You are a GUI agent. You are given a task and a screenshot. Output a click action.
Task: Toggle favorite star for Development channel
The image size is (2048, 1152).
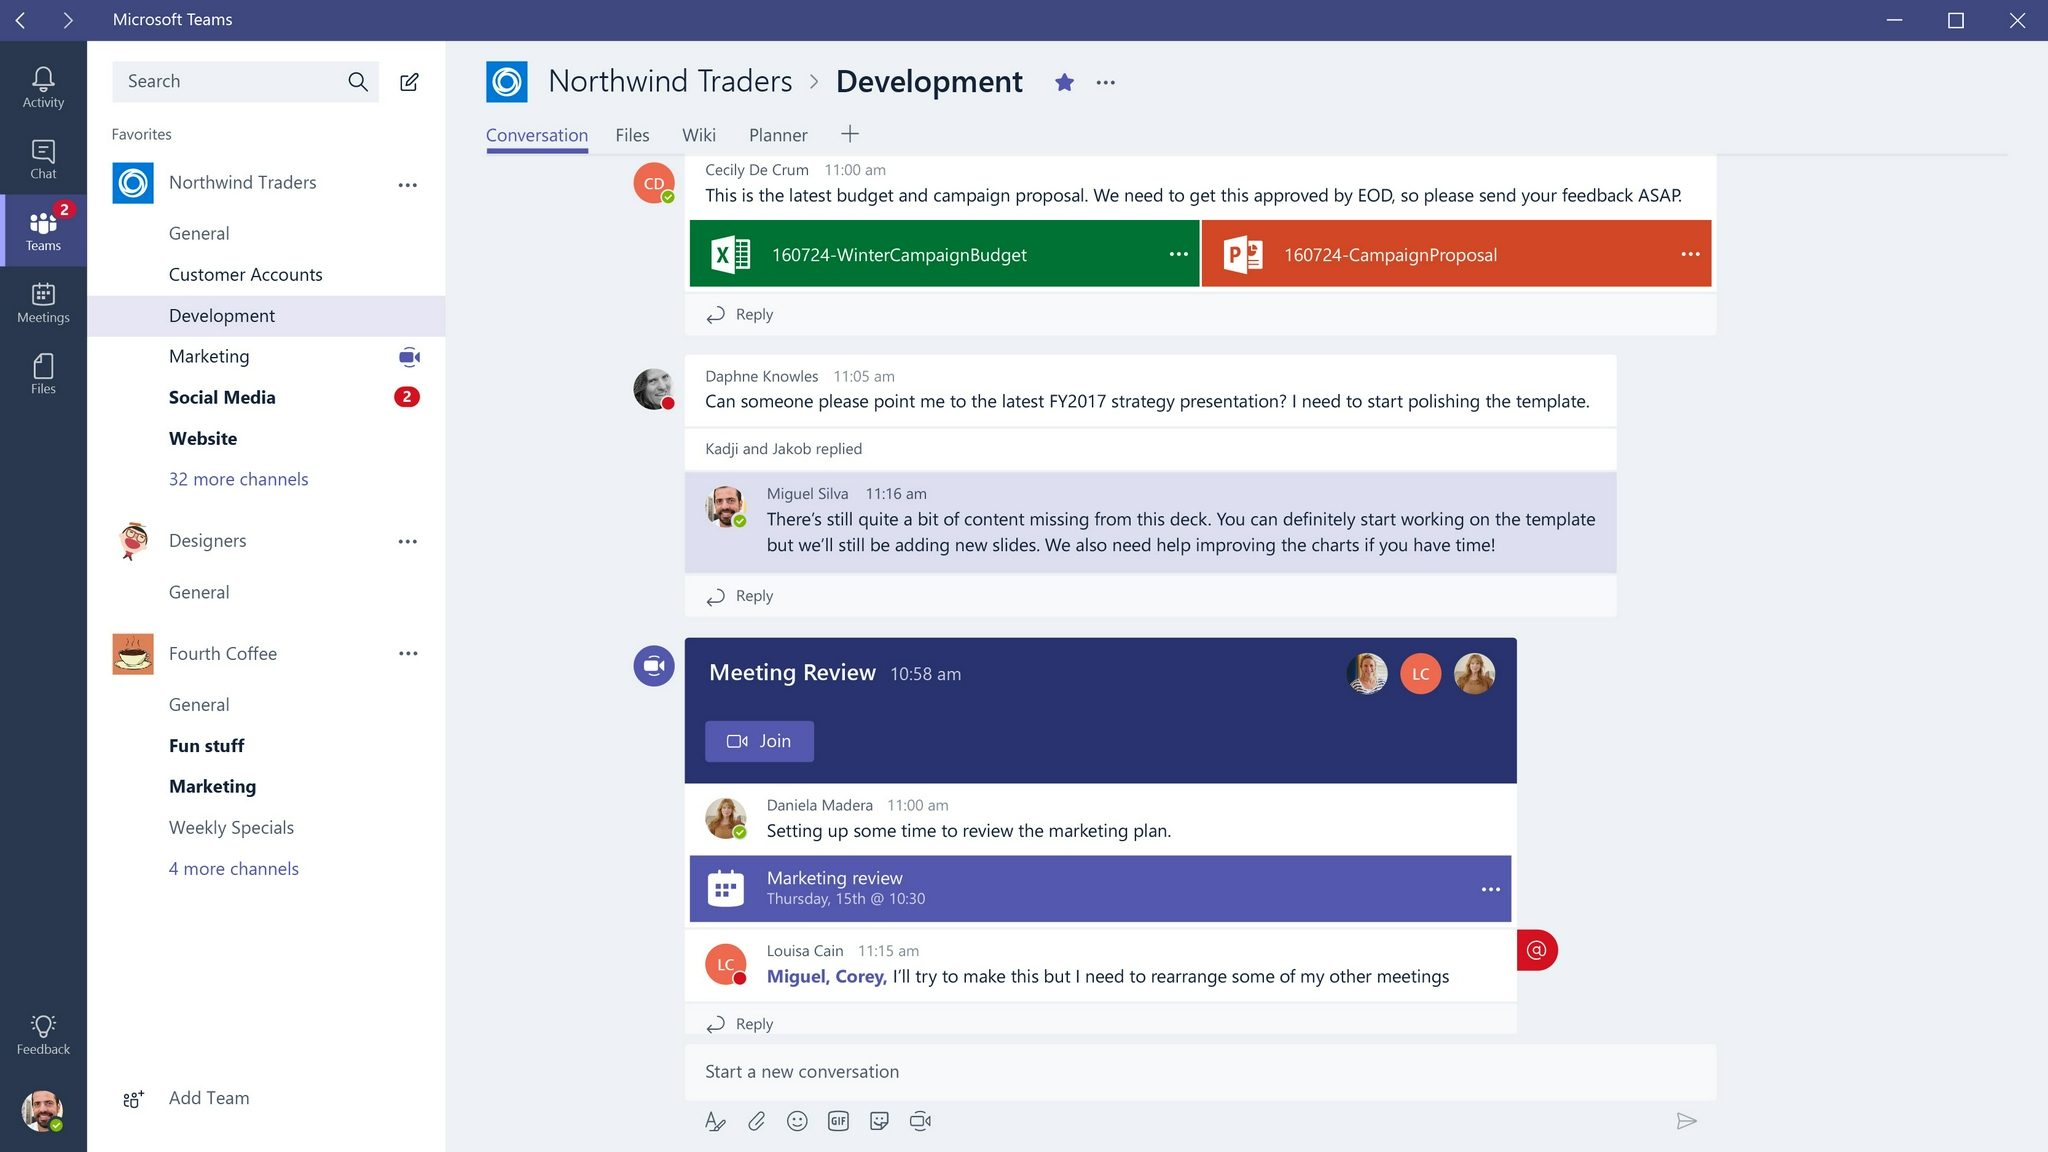[1065, 82]
